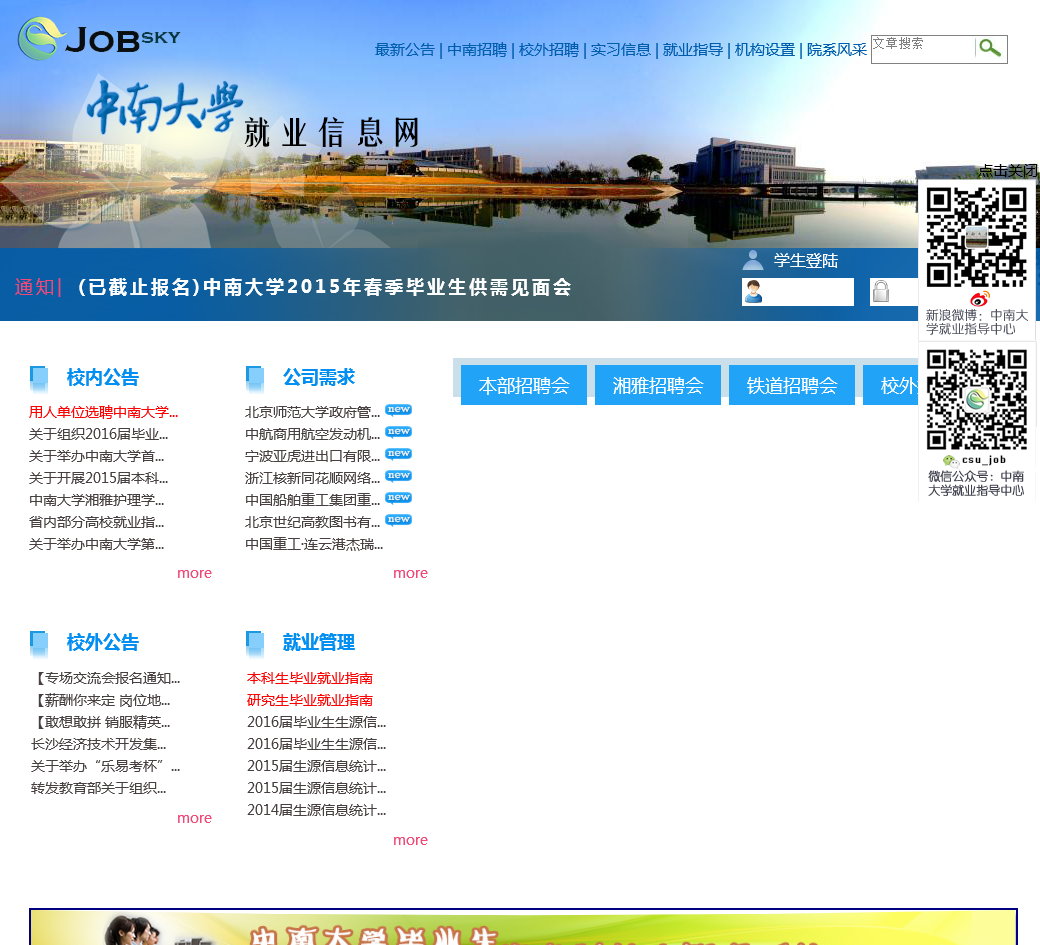This screenshot has height=945, width=1040.
Task: Click new badge next to 中国船舶重工集团重
Action: click(x=399, y=497)
